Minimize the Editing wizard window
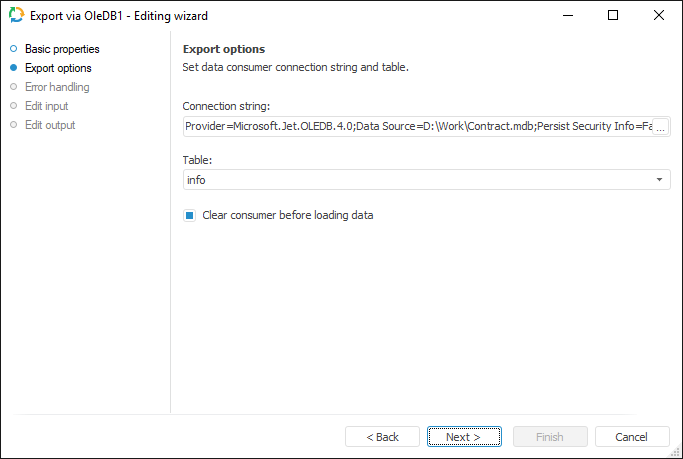Viewport: 683px width, 459px height. [567, 16]
